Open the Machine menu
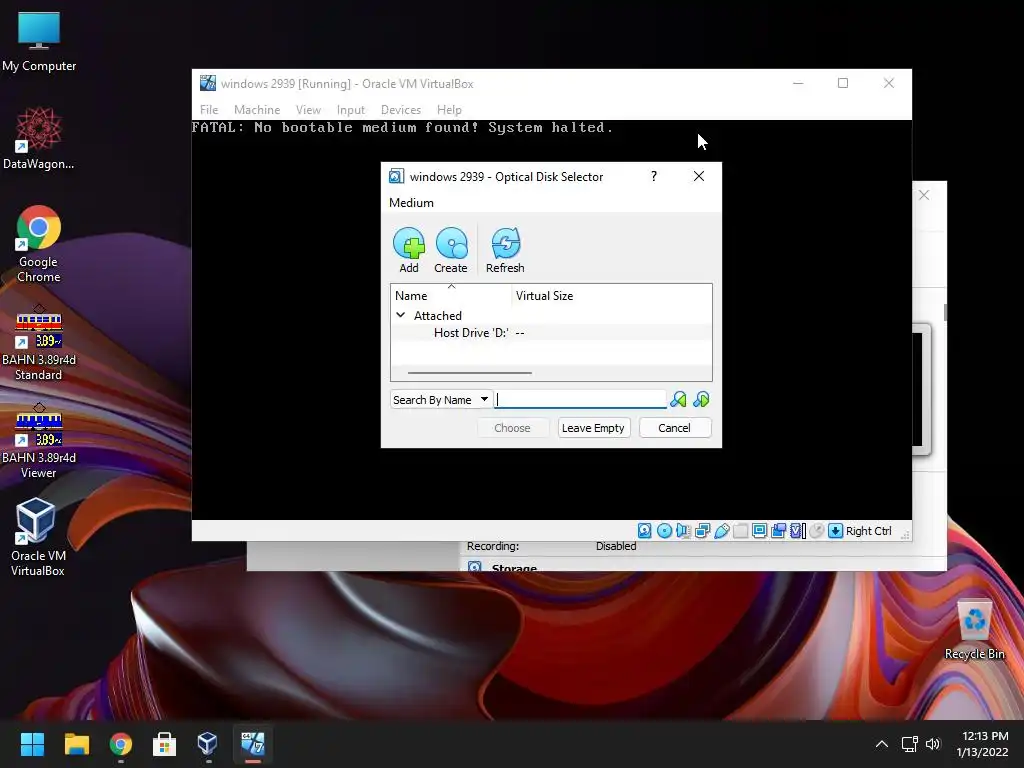Screen dimensions: 1024x768 point(257,110)
